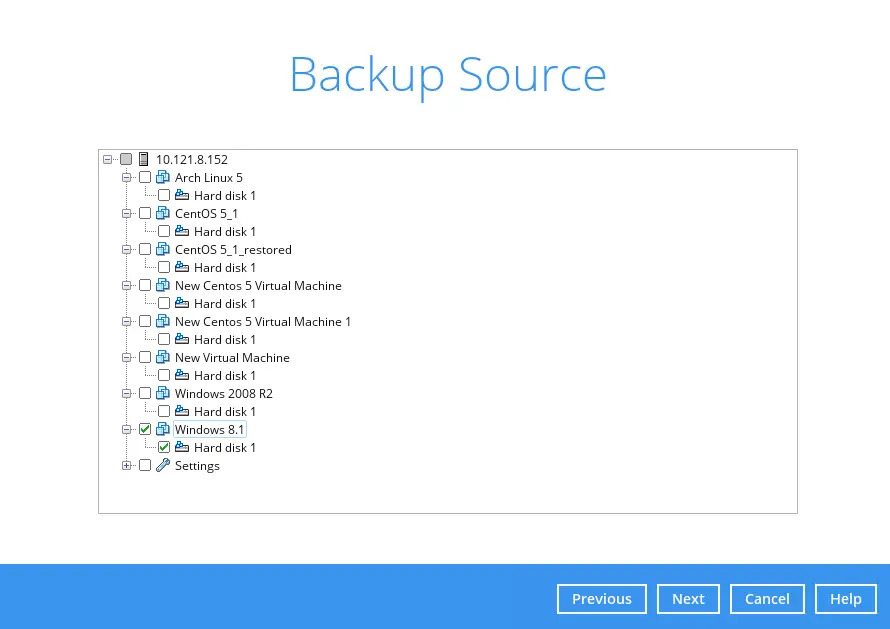890x629 pixels.
Task: Click the Settings wrench icon
Action: point(163,466)
